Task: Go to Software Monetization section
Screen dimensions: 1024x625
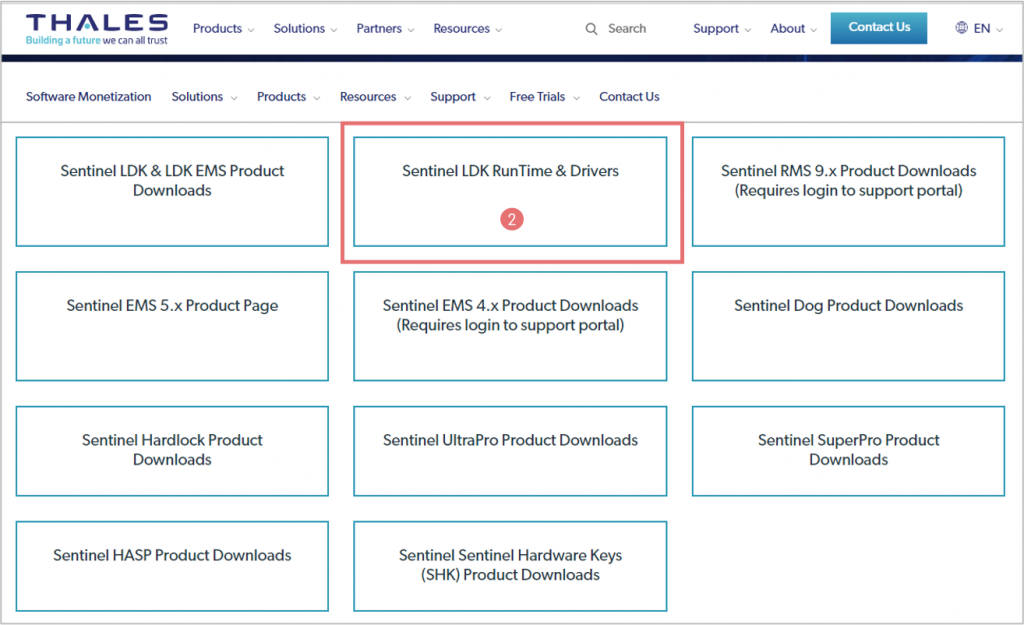Action: [x=89, y=97]
